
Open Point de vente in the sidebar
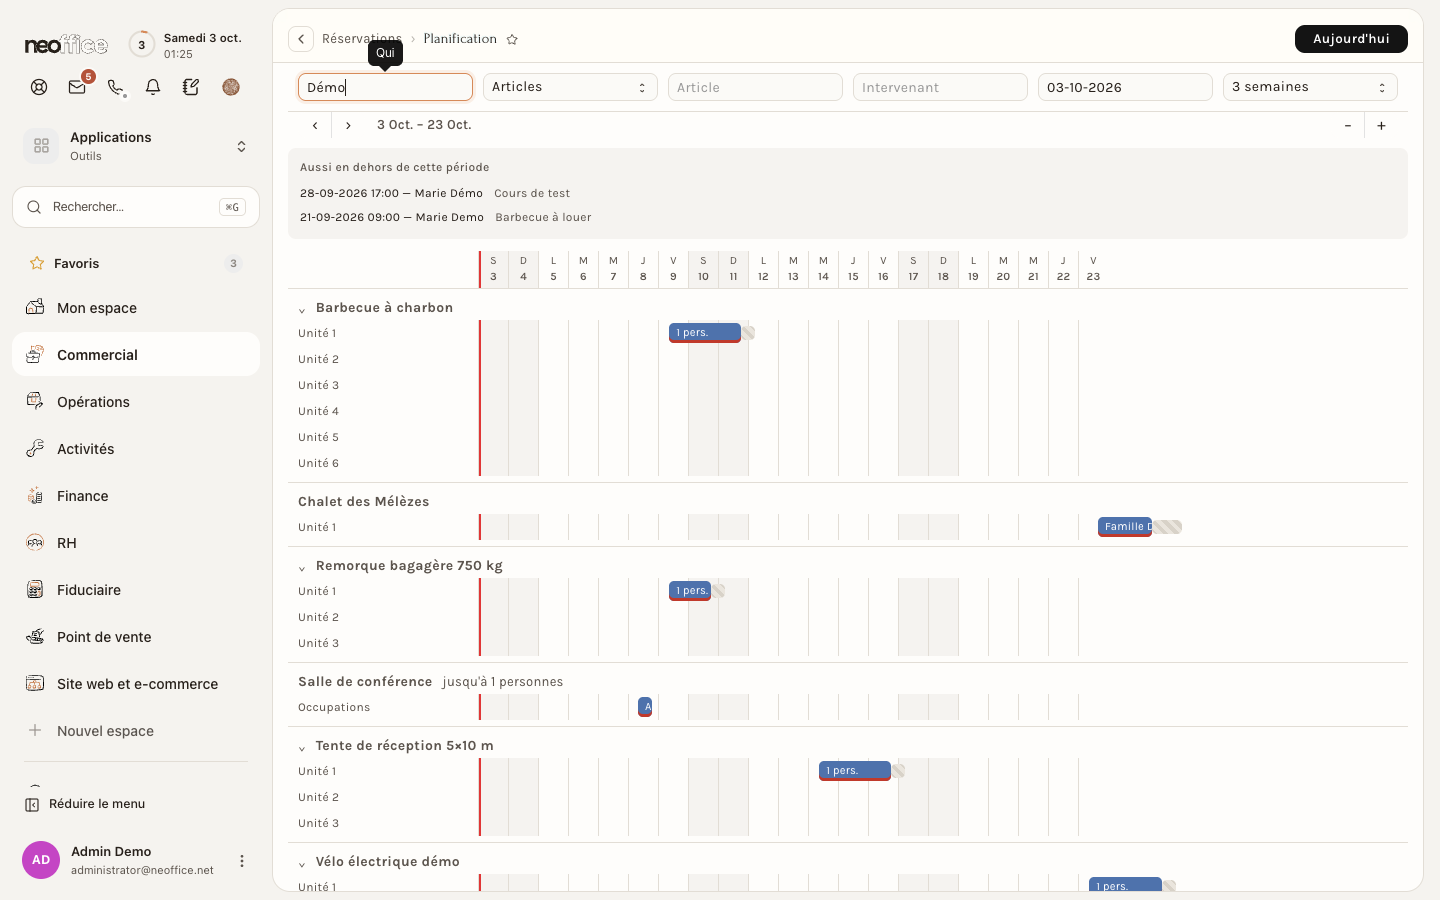tap(136, 637)
